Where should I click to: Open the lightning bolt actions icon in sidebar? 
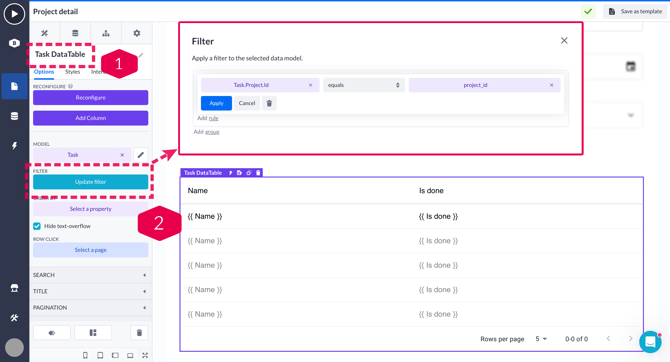coord(14,146)
